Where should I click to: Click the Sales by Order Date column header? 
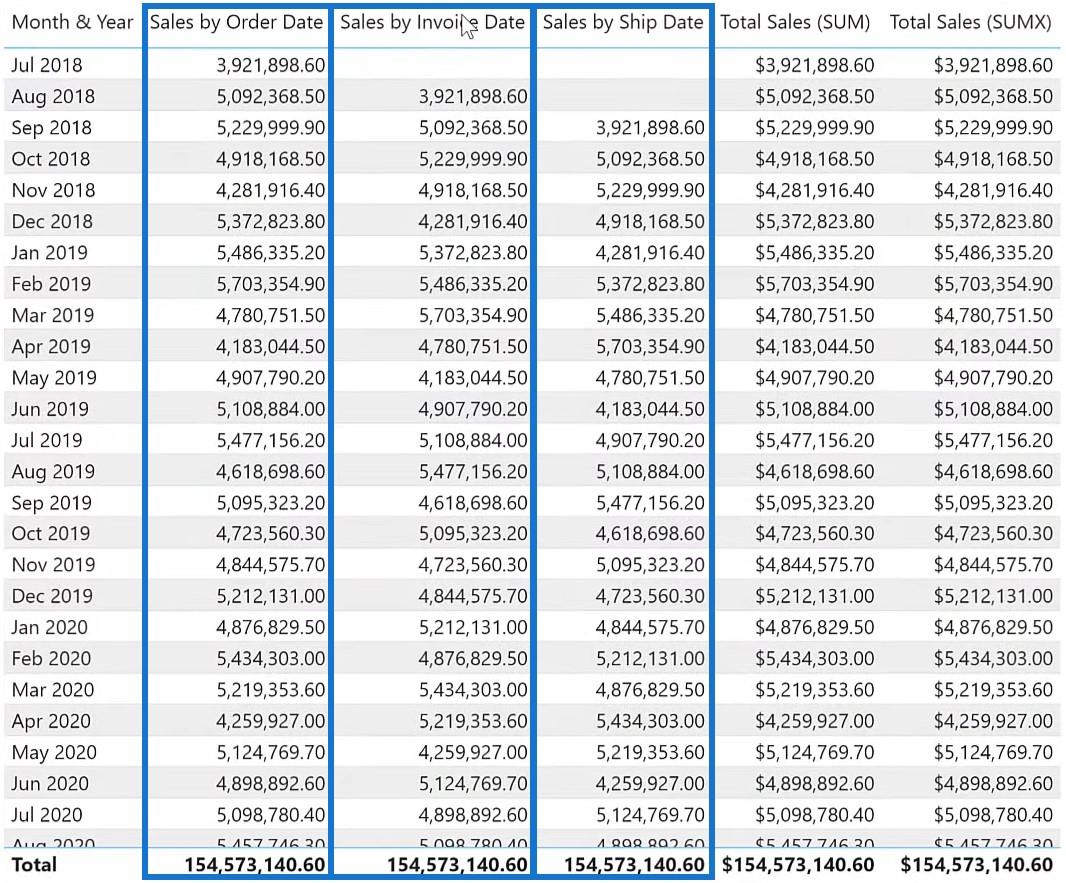pyautogui.click(x=236, y=22)
